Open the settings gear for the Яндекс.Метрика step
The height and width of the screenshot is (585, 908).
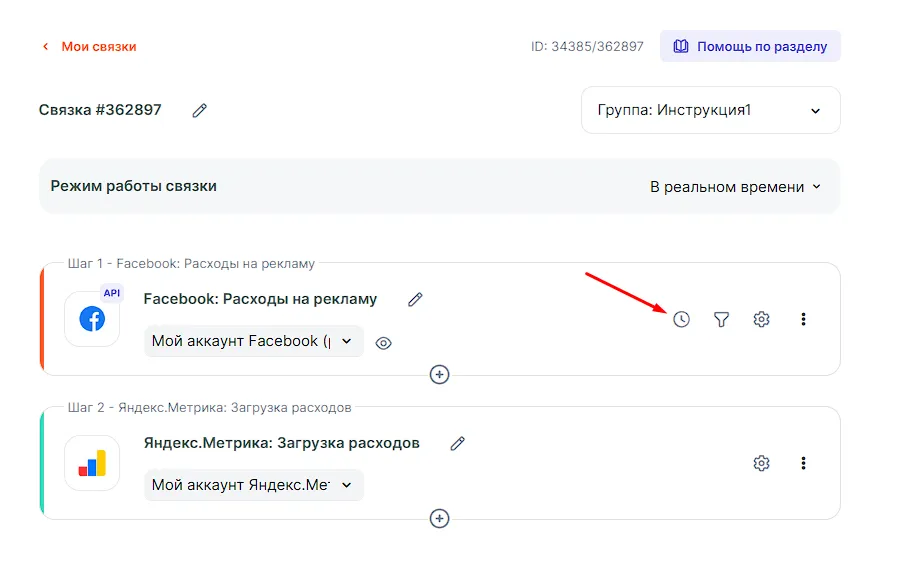pos(761,463)
